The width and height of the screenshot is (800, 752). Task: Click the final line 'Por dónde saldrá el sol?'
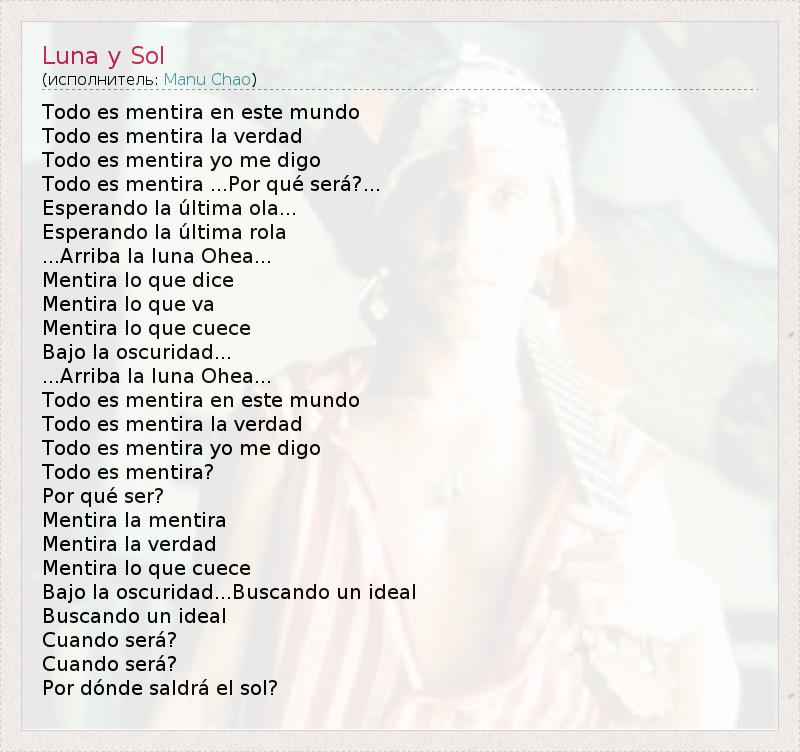tap(160, 688)
